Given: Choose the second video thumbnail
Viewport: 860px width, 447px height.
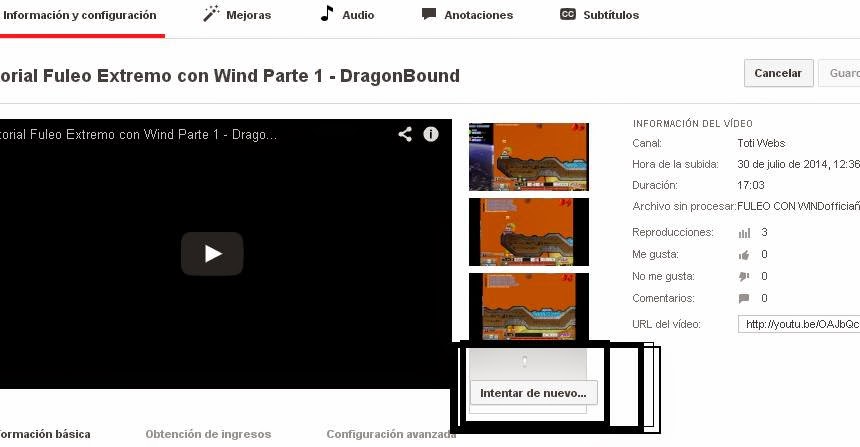Looking at the screenshot, I should (x=529, y=232).
